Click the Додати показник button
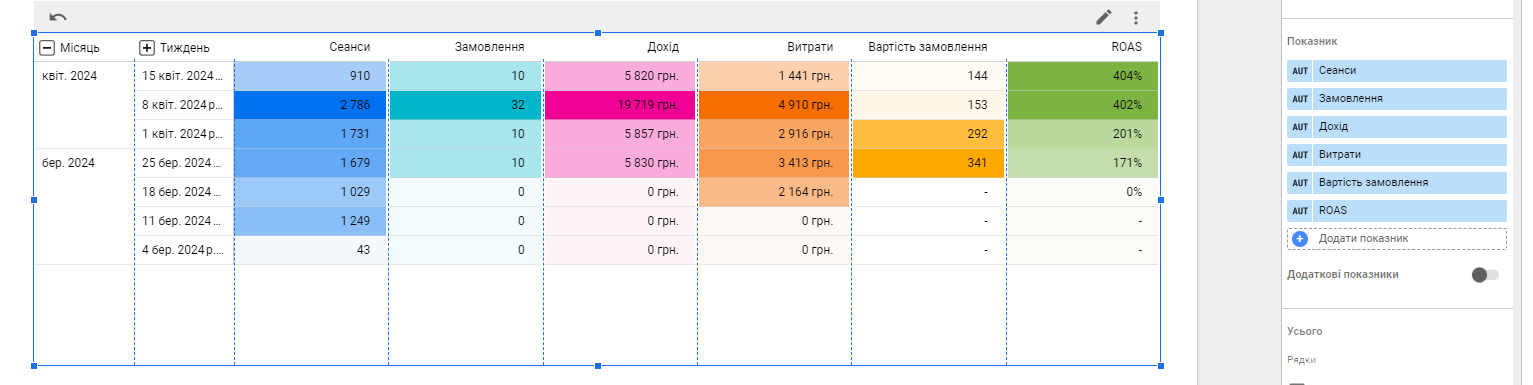The height and width of the screenshot is (385, 1533). (1397, 239)
